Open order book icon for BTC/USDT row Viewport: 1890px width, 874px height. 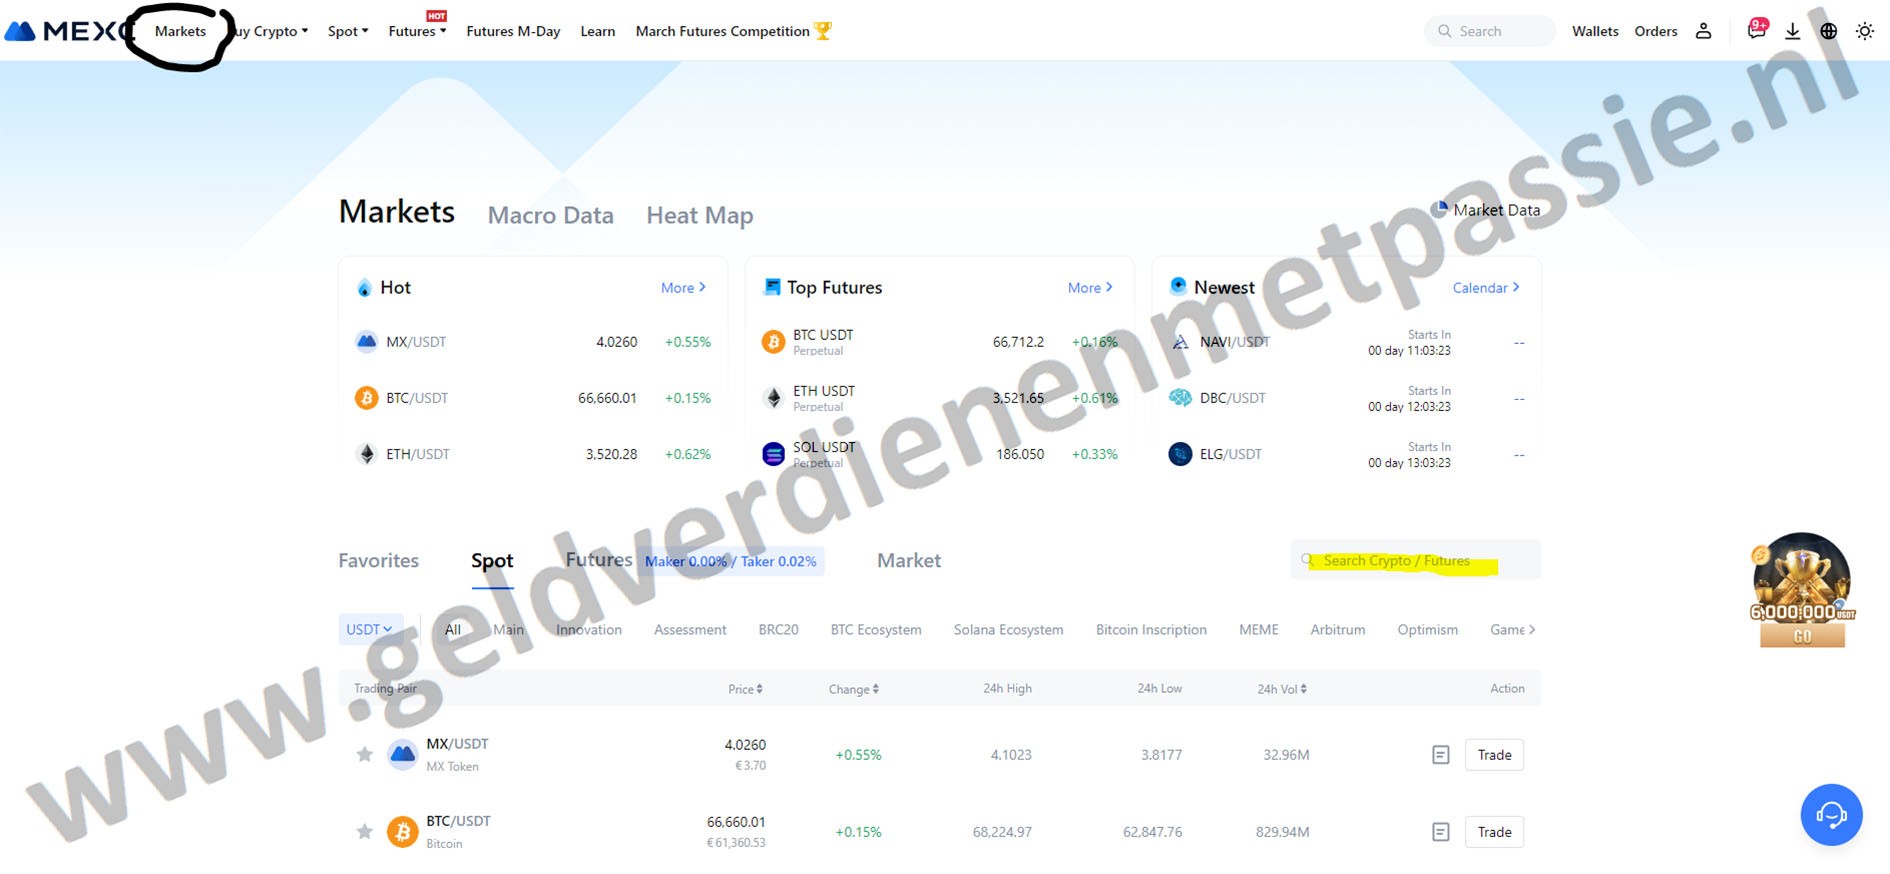(x=1440, y=832)
